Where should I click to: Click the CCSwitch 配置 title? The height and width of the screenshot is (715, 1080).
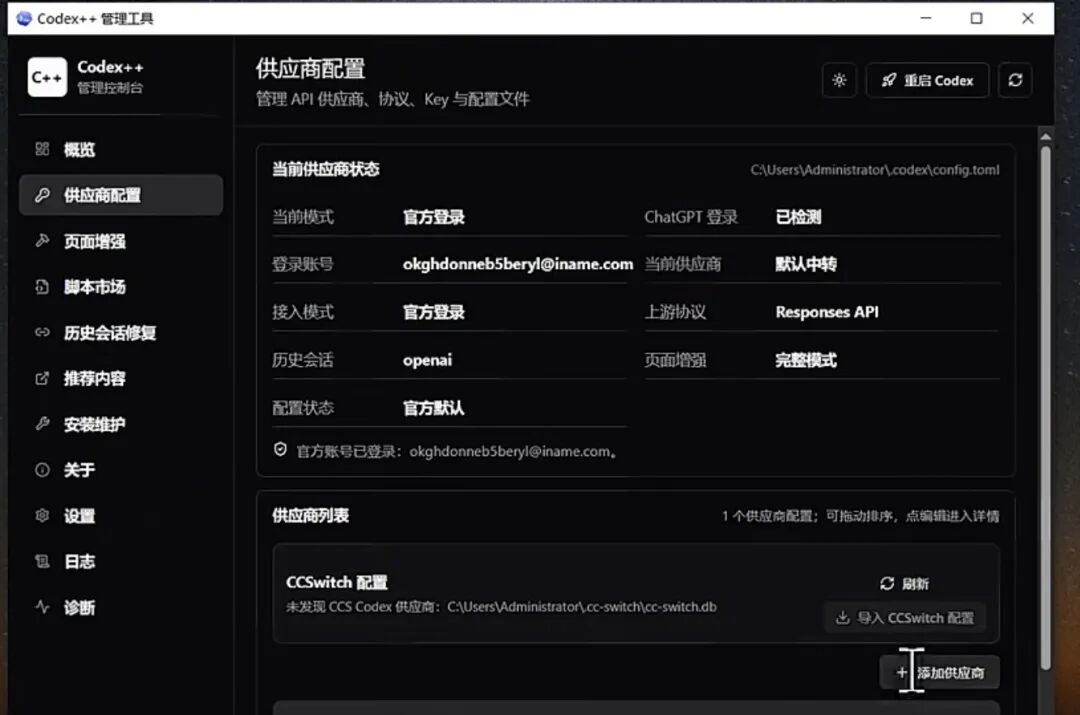coord(337,582)
